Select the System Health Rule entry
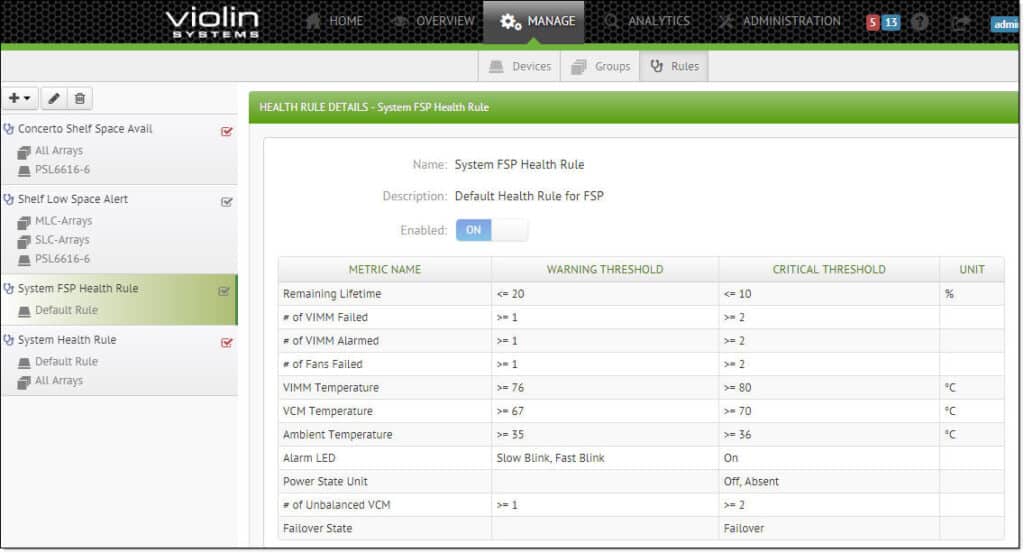 67,340
